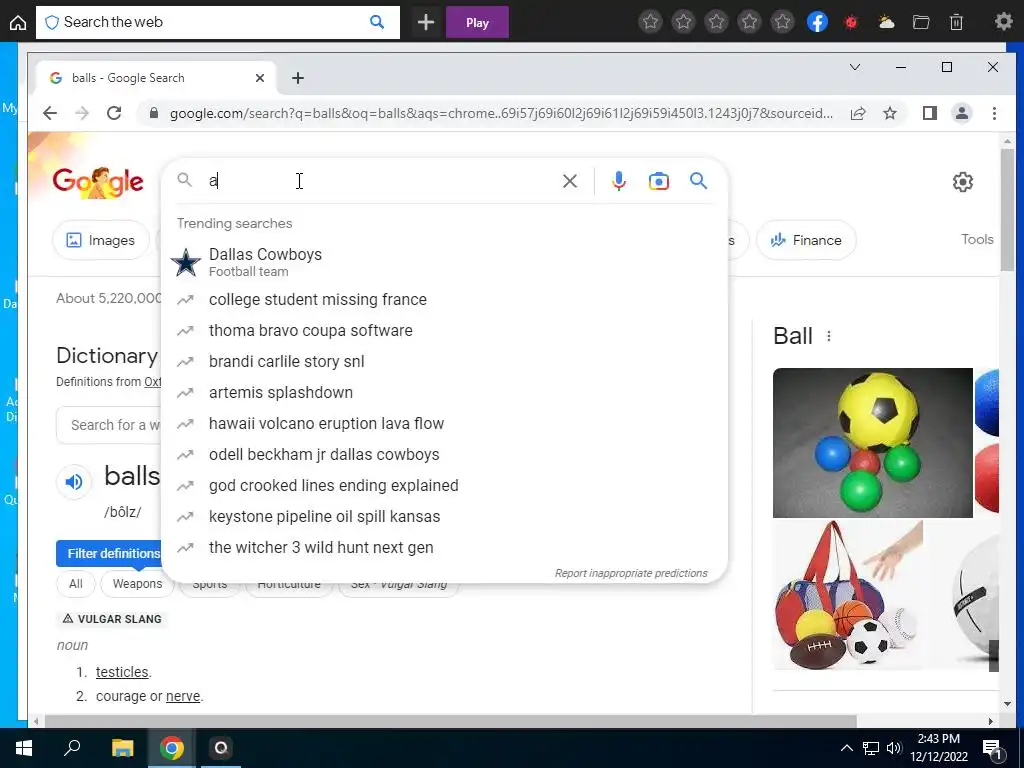Open settings gear in top bar
Screen dimensions: 1024x768
(1003, 22)
